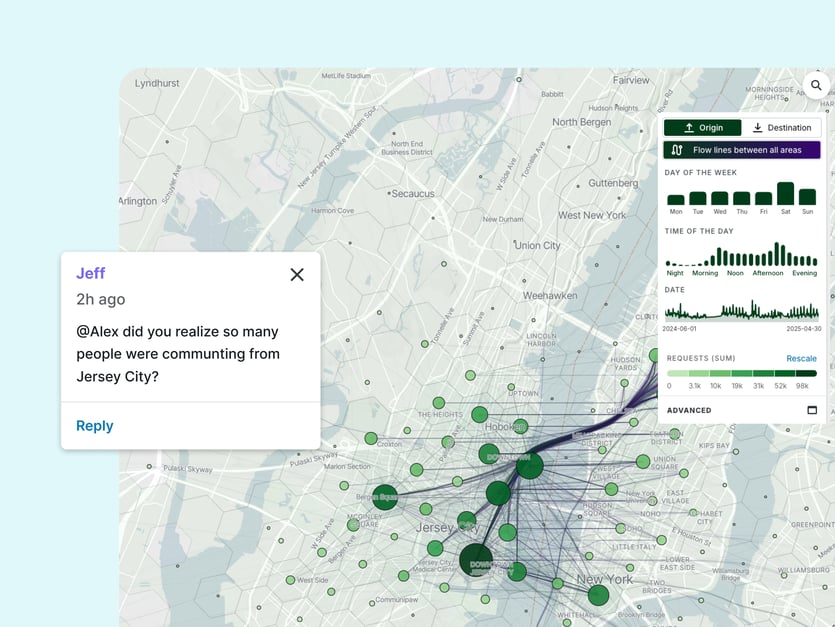Screen dimensions: 835x627
Task: Select the Monday bar in day chart
Action: click(676, 199)
